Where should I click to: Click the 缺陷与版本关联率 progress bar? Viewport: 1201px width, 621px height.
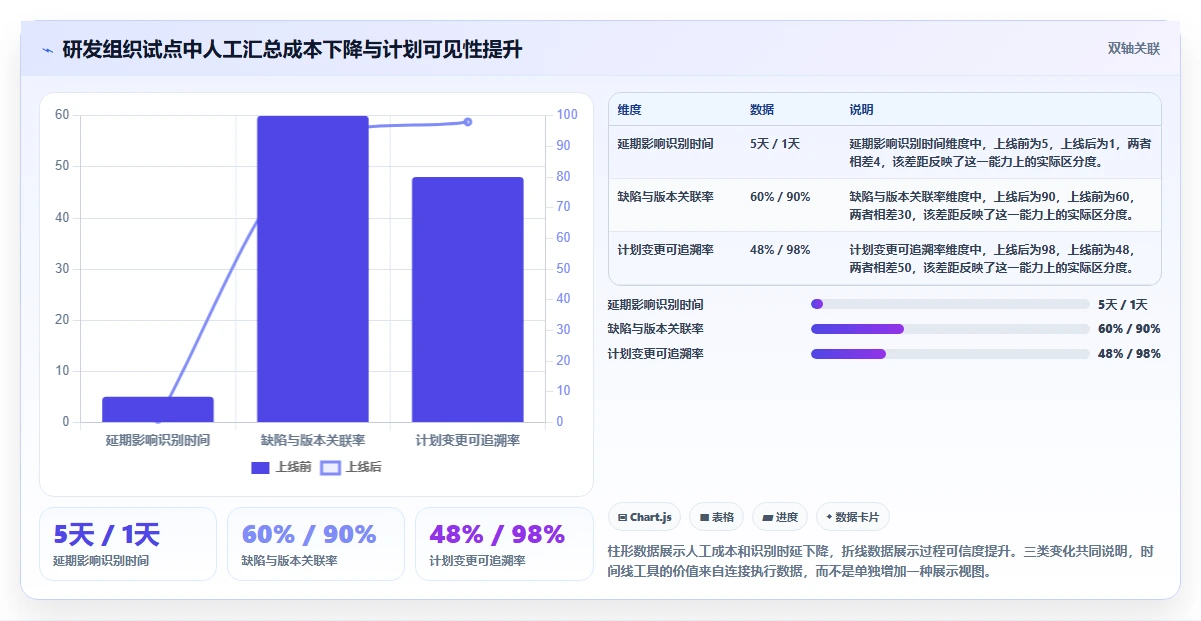coord(950,329)
